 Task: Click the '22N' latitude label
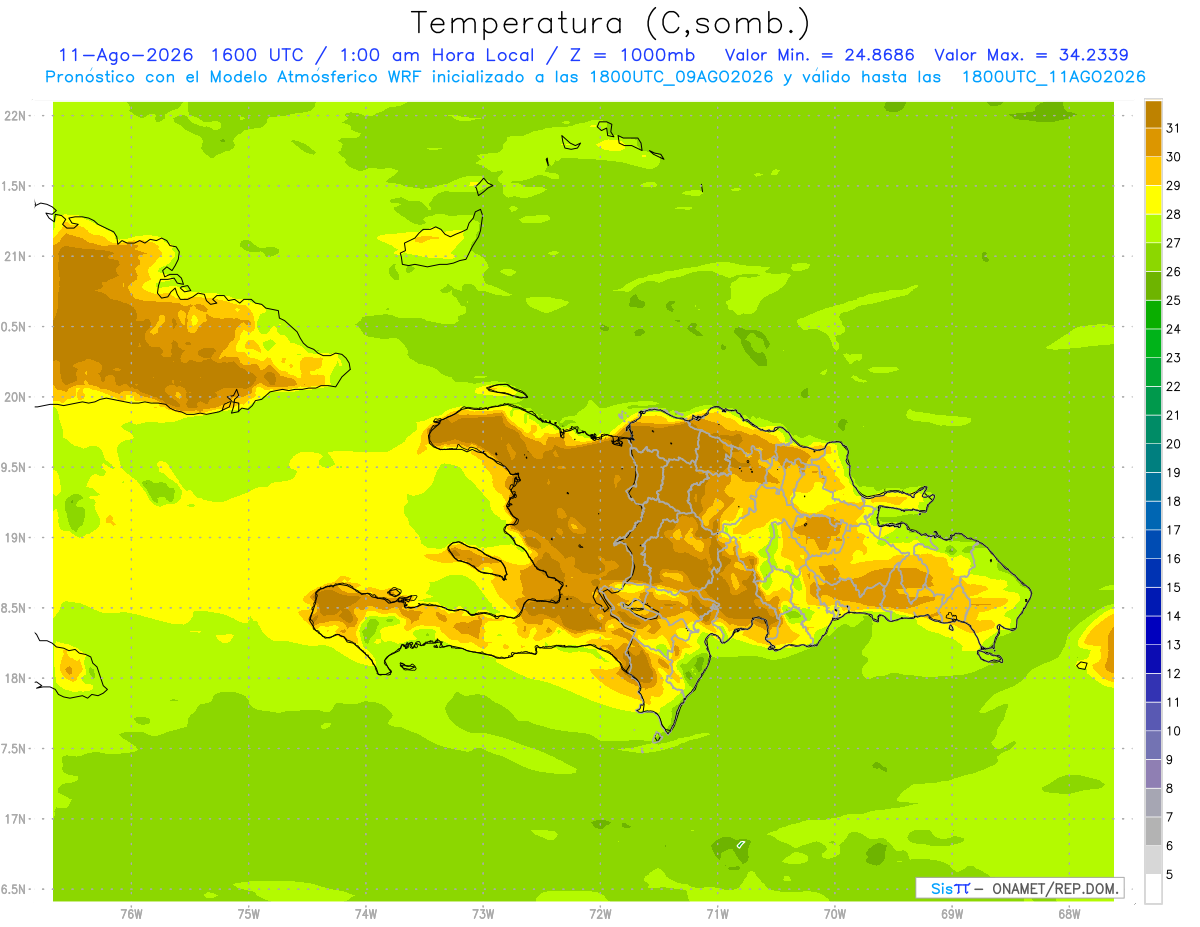point(16,116)
